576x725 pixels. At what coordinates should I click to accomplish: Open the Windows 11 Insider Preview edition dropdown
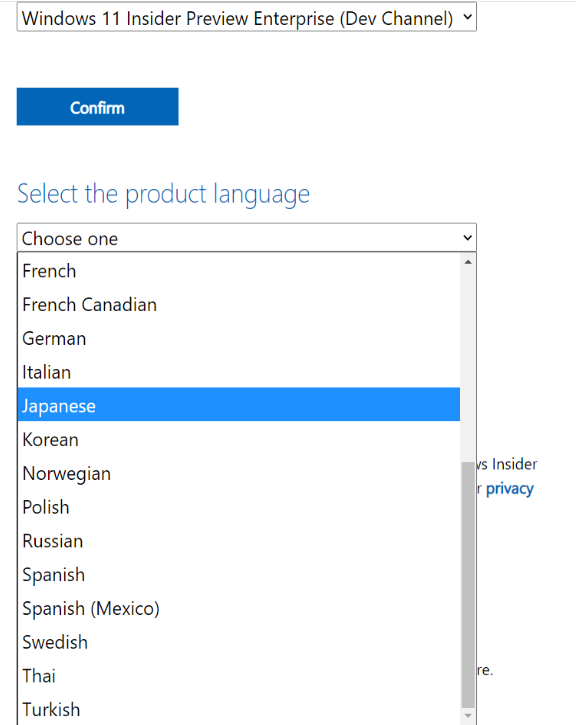point(246,18)
